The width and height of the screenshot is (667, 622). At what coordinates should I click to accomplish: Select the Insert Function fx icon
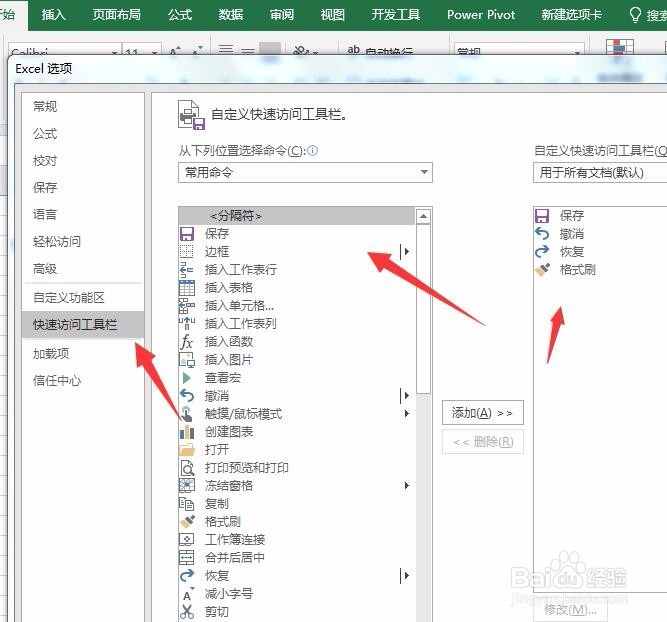(187, 342)
